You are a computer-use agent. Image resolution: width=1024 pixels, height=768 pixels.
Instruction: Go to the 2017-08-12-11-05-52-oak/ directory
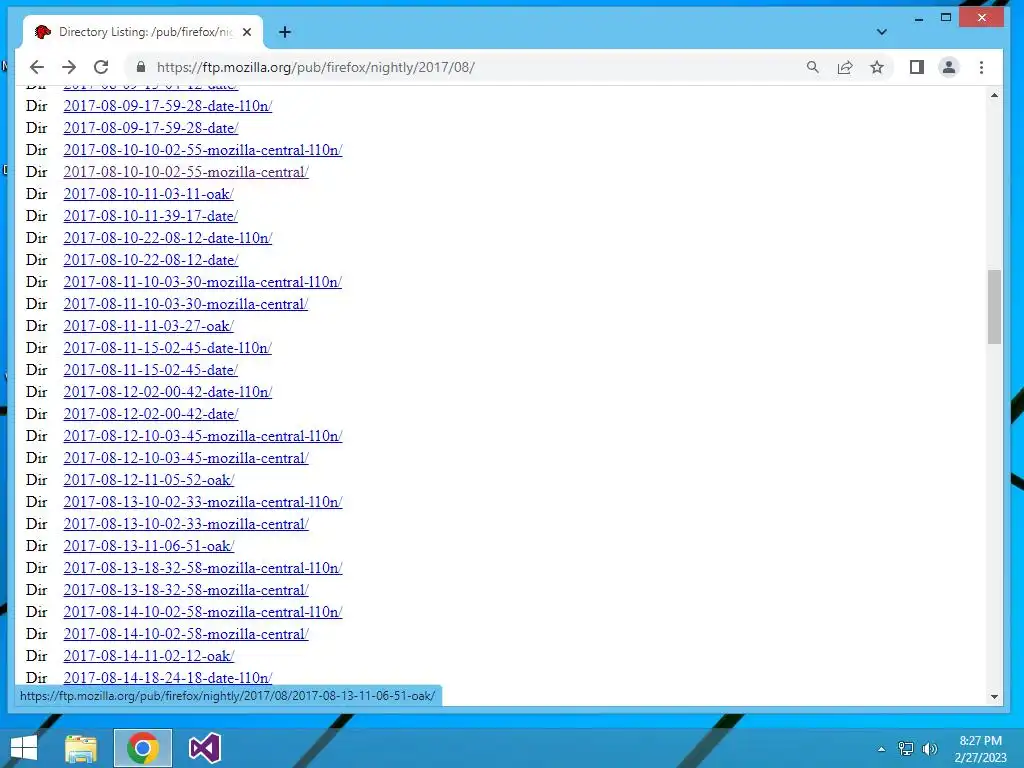148,480
